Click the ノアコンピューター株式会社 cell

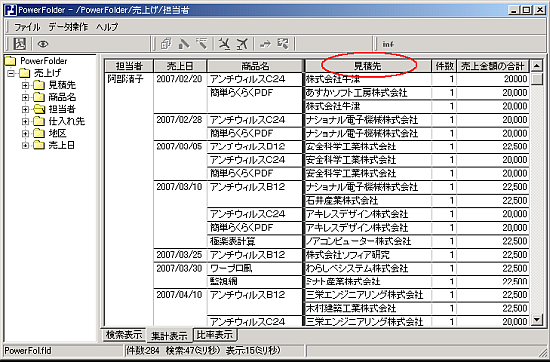pyautogui.click(x=368, y=241)
